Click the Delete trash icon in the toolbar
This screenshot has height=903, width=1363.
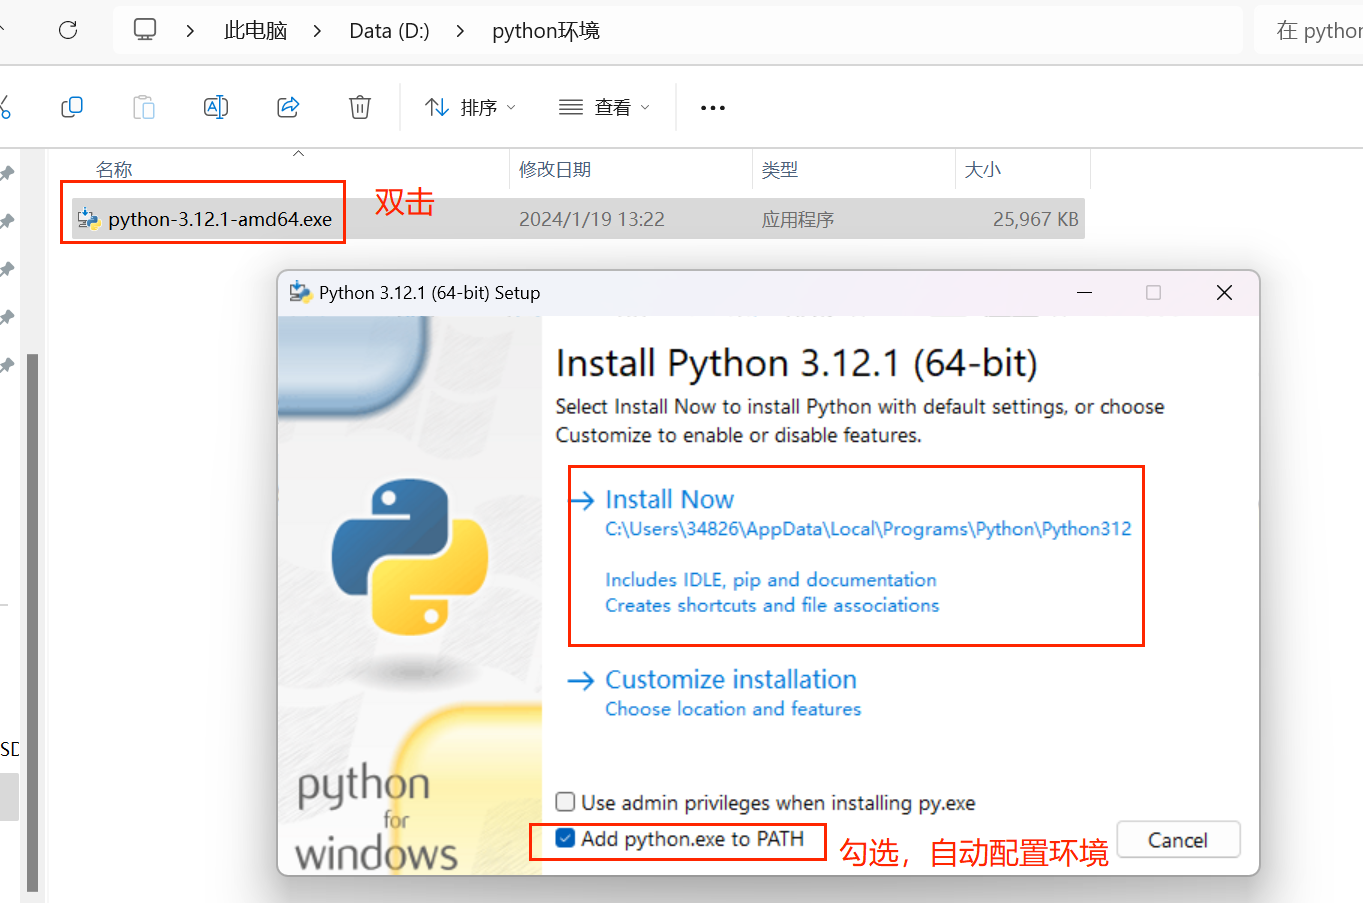(x=360, y=107)
